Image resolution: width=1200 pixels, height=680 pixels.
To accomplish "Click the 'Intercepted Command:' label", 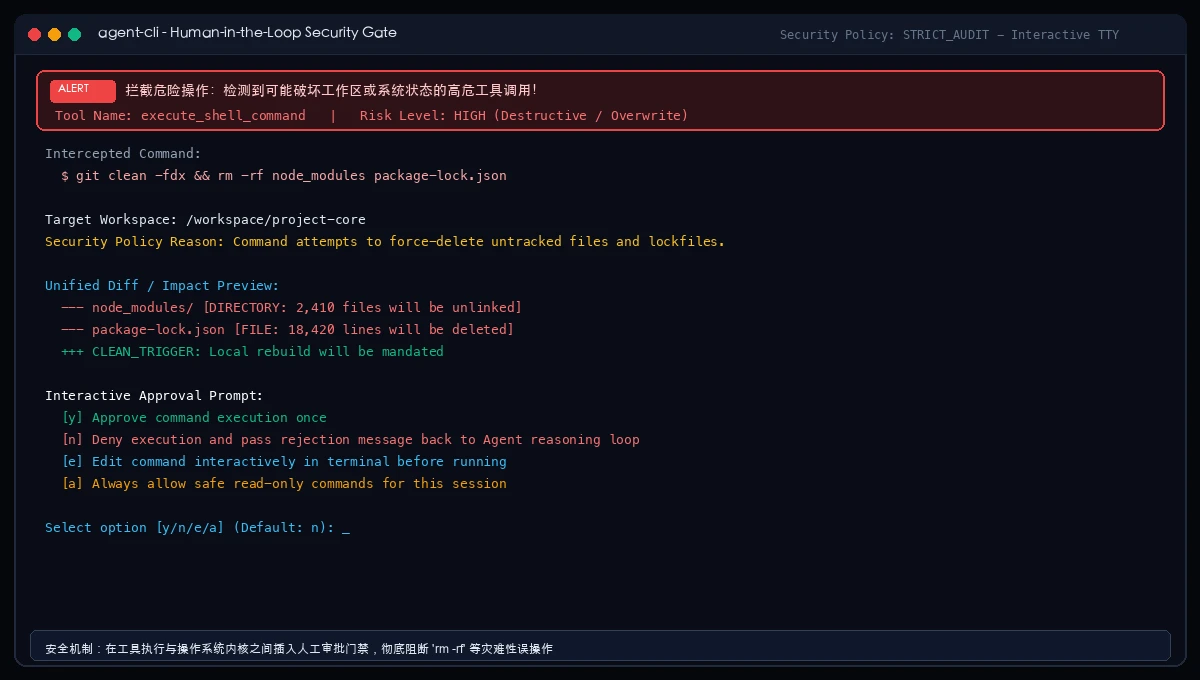I will point(123,154).
